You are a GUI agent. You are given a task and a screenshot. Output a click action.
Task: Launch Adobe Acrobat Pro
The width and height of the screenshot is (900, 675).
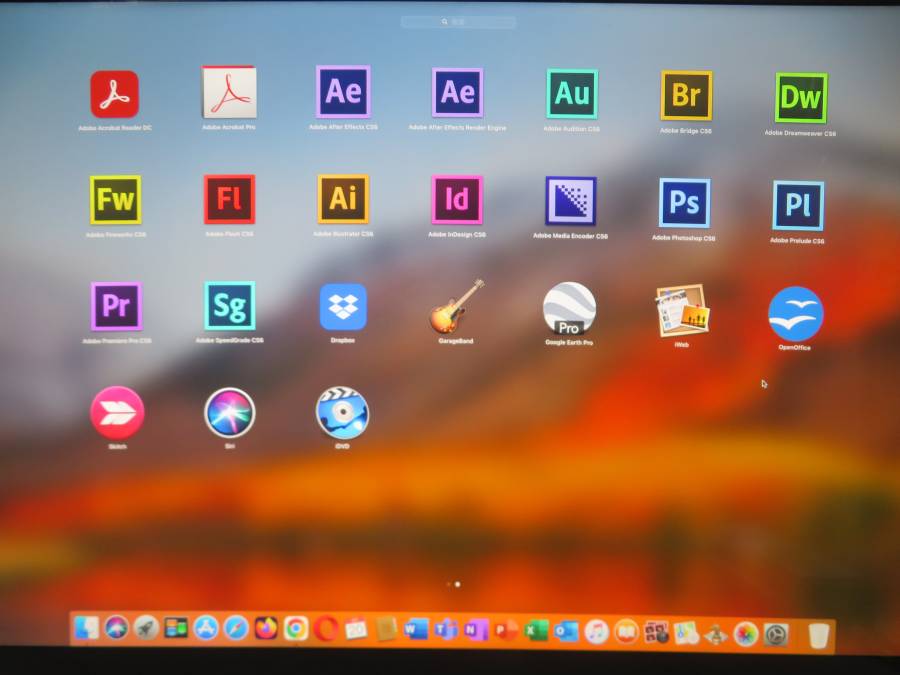tap(229, 92)
